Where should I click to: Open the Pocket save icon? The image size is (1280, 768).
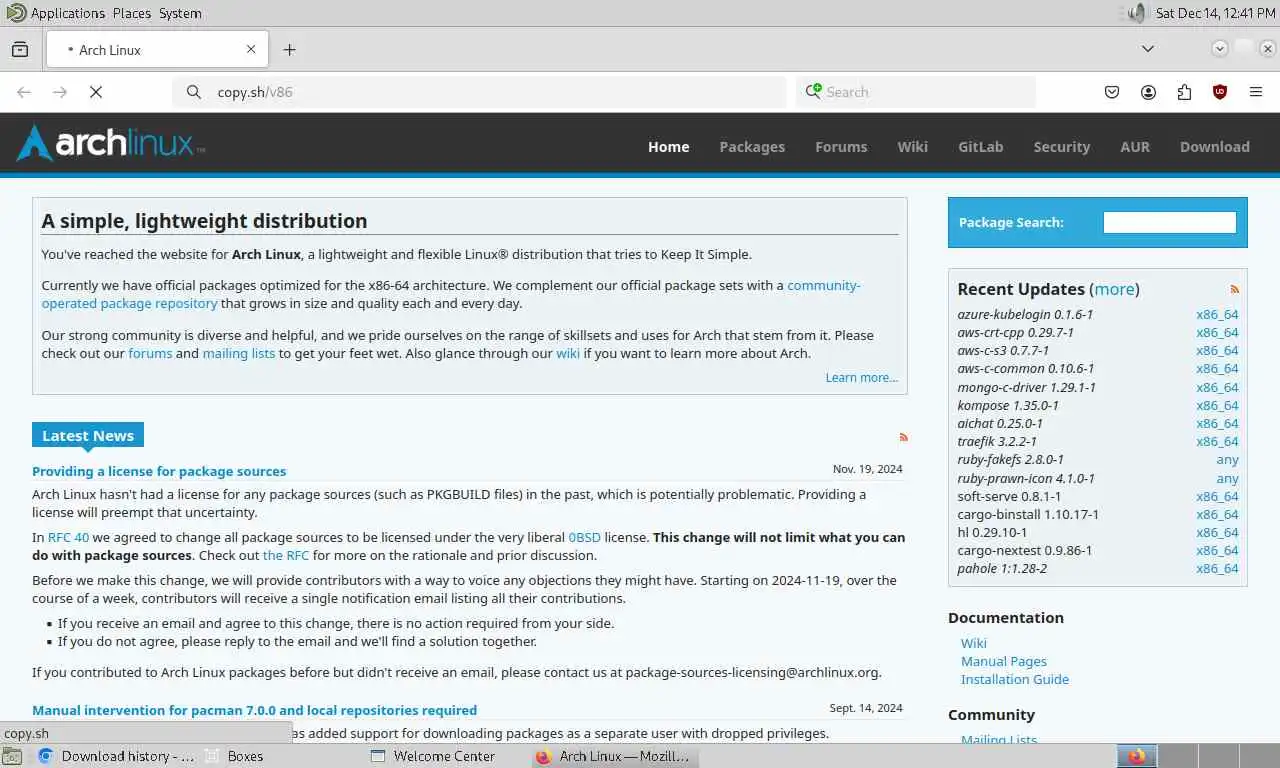[1112, 92]
